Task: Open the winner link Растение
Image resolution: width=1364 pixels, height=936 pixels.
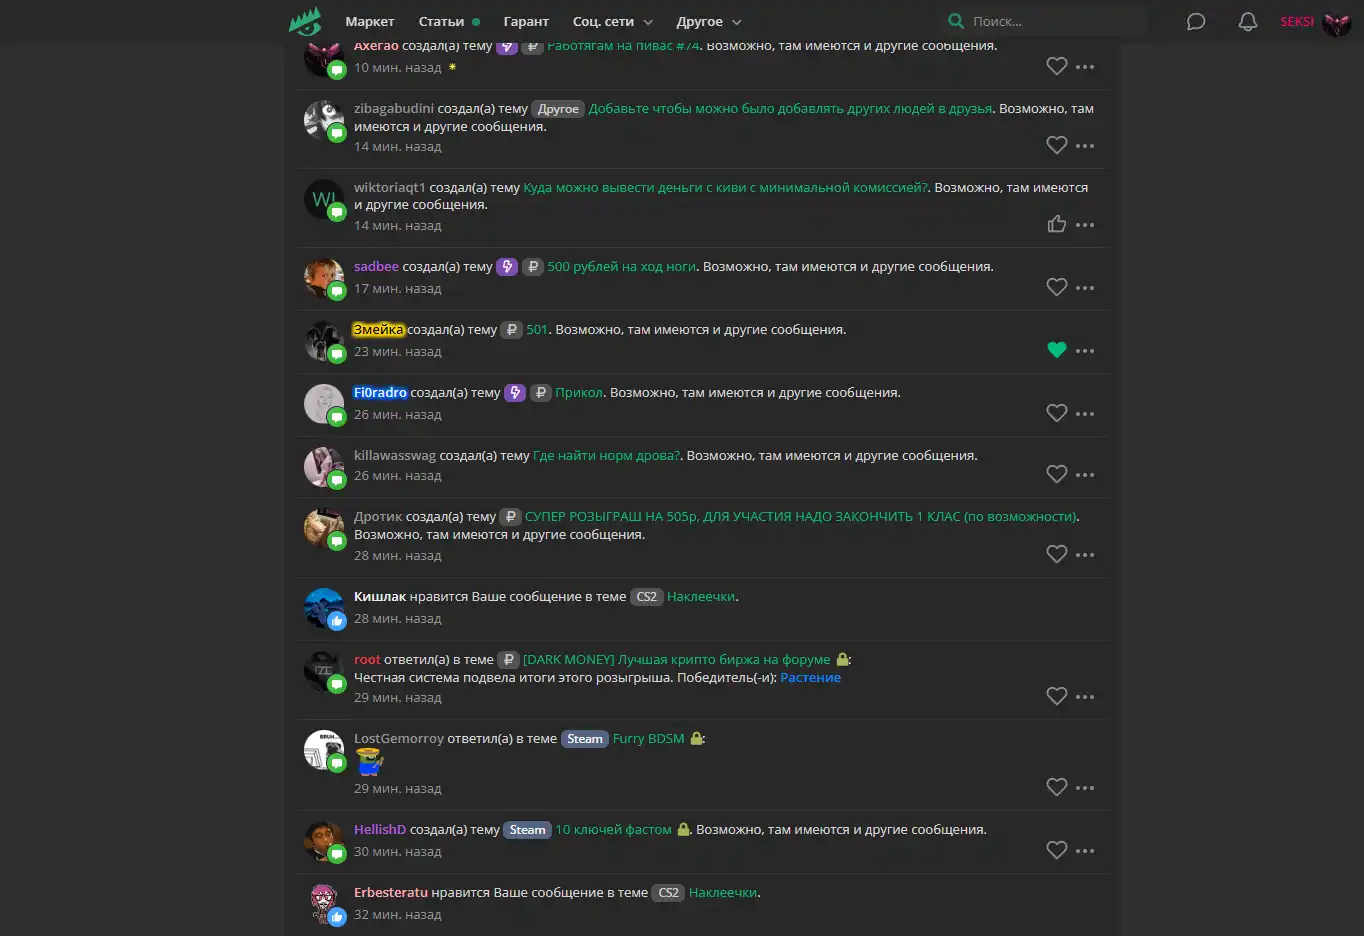Action: click(811, 678)
